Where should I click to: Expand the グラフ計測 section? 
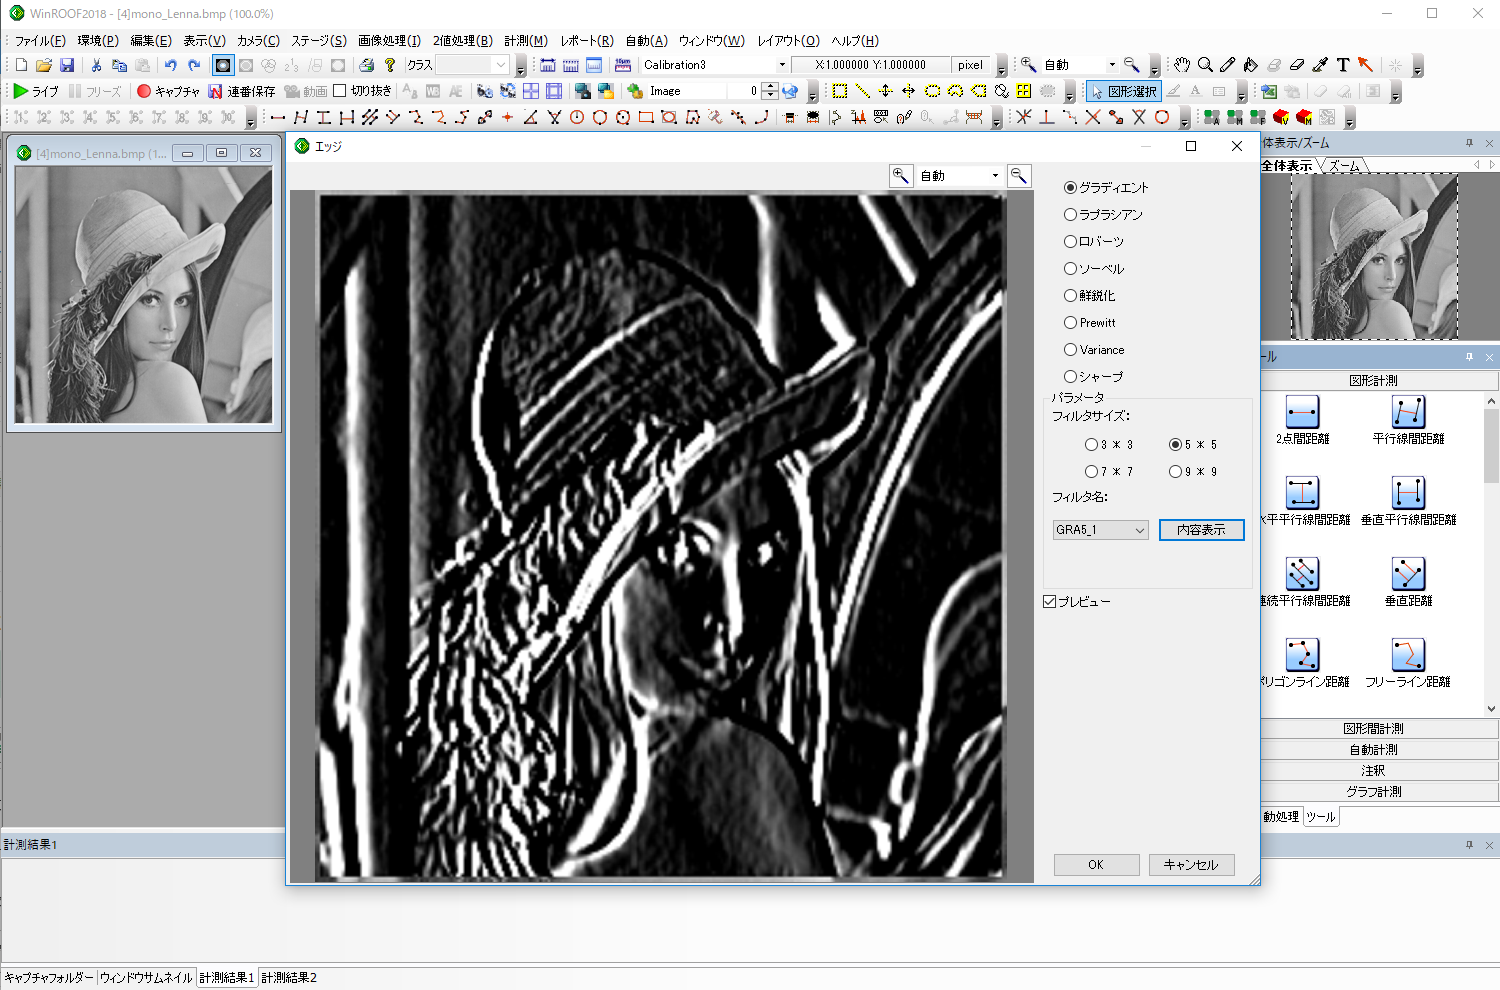[1373, 792]
